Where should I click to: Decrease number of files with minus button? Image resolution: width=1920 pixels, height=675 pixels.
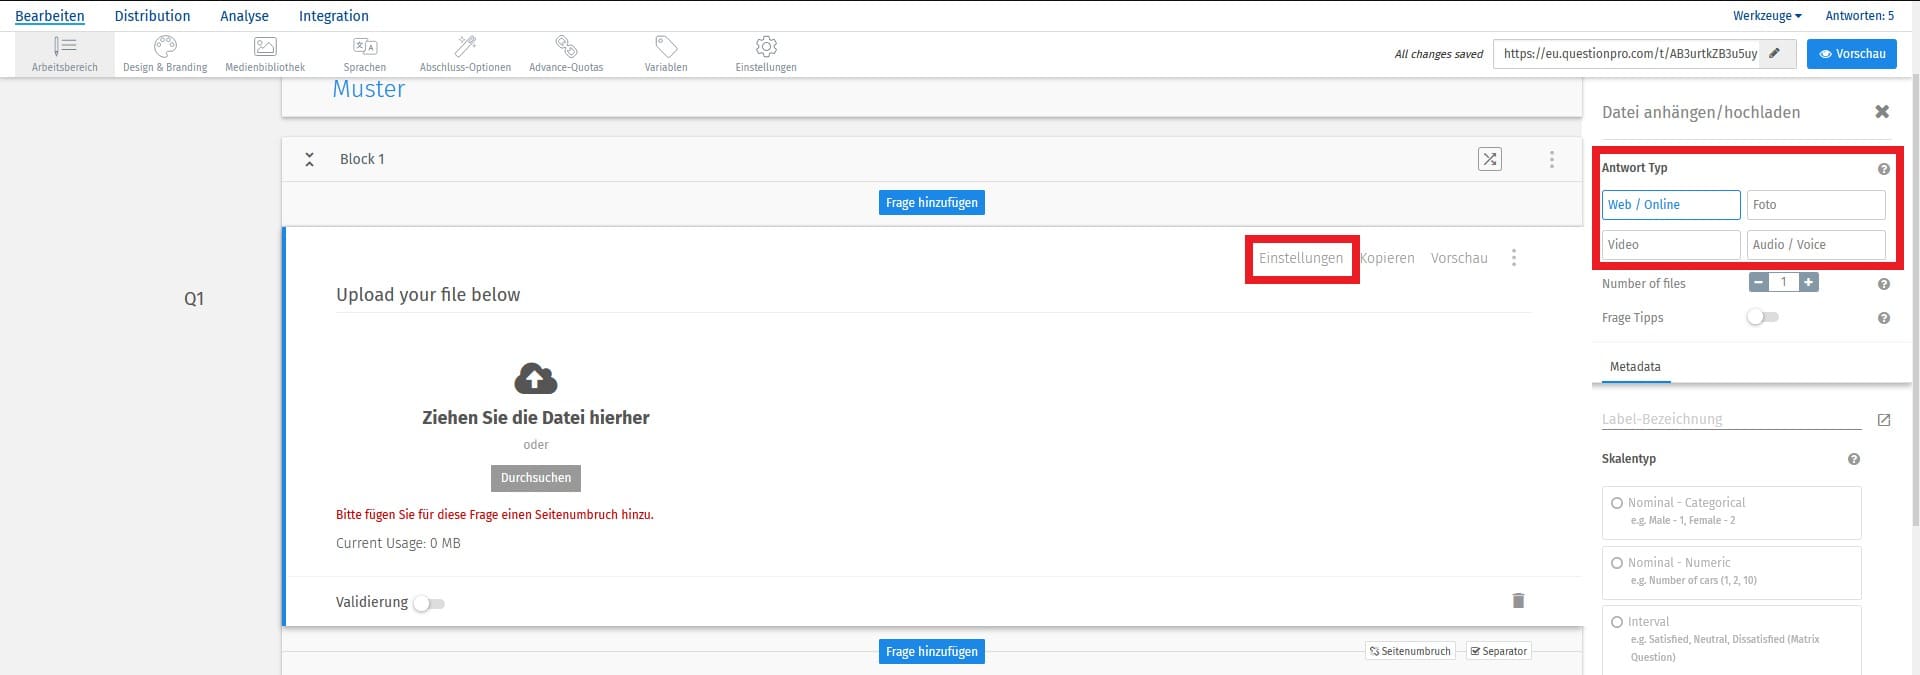coord(1759,283)
